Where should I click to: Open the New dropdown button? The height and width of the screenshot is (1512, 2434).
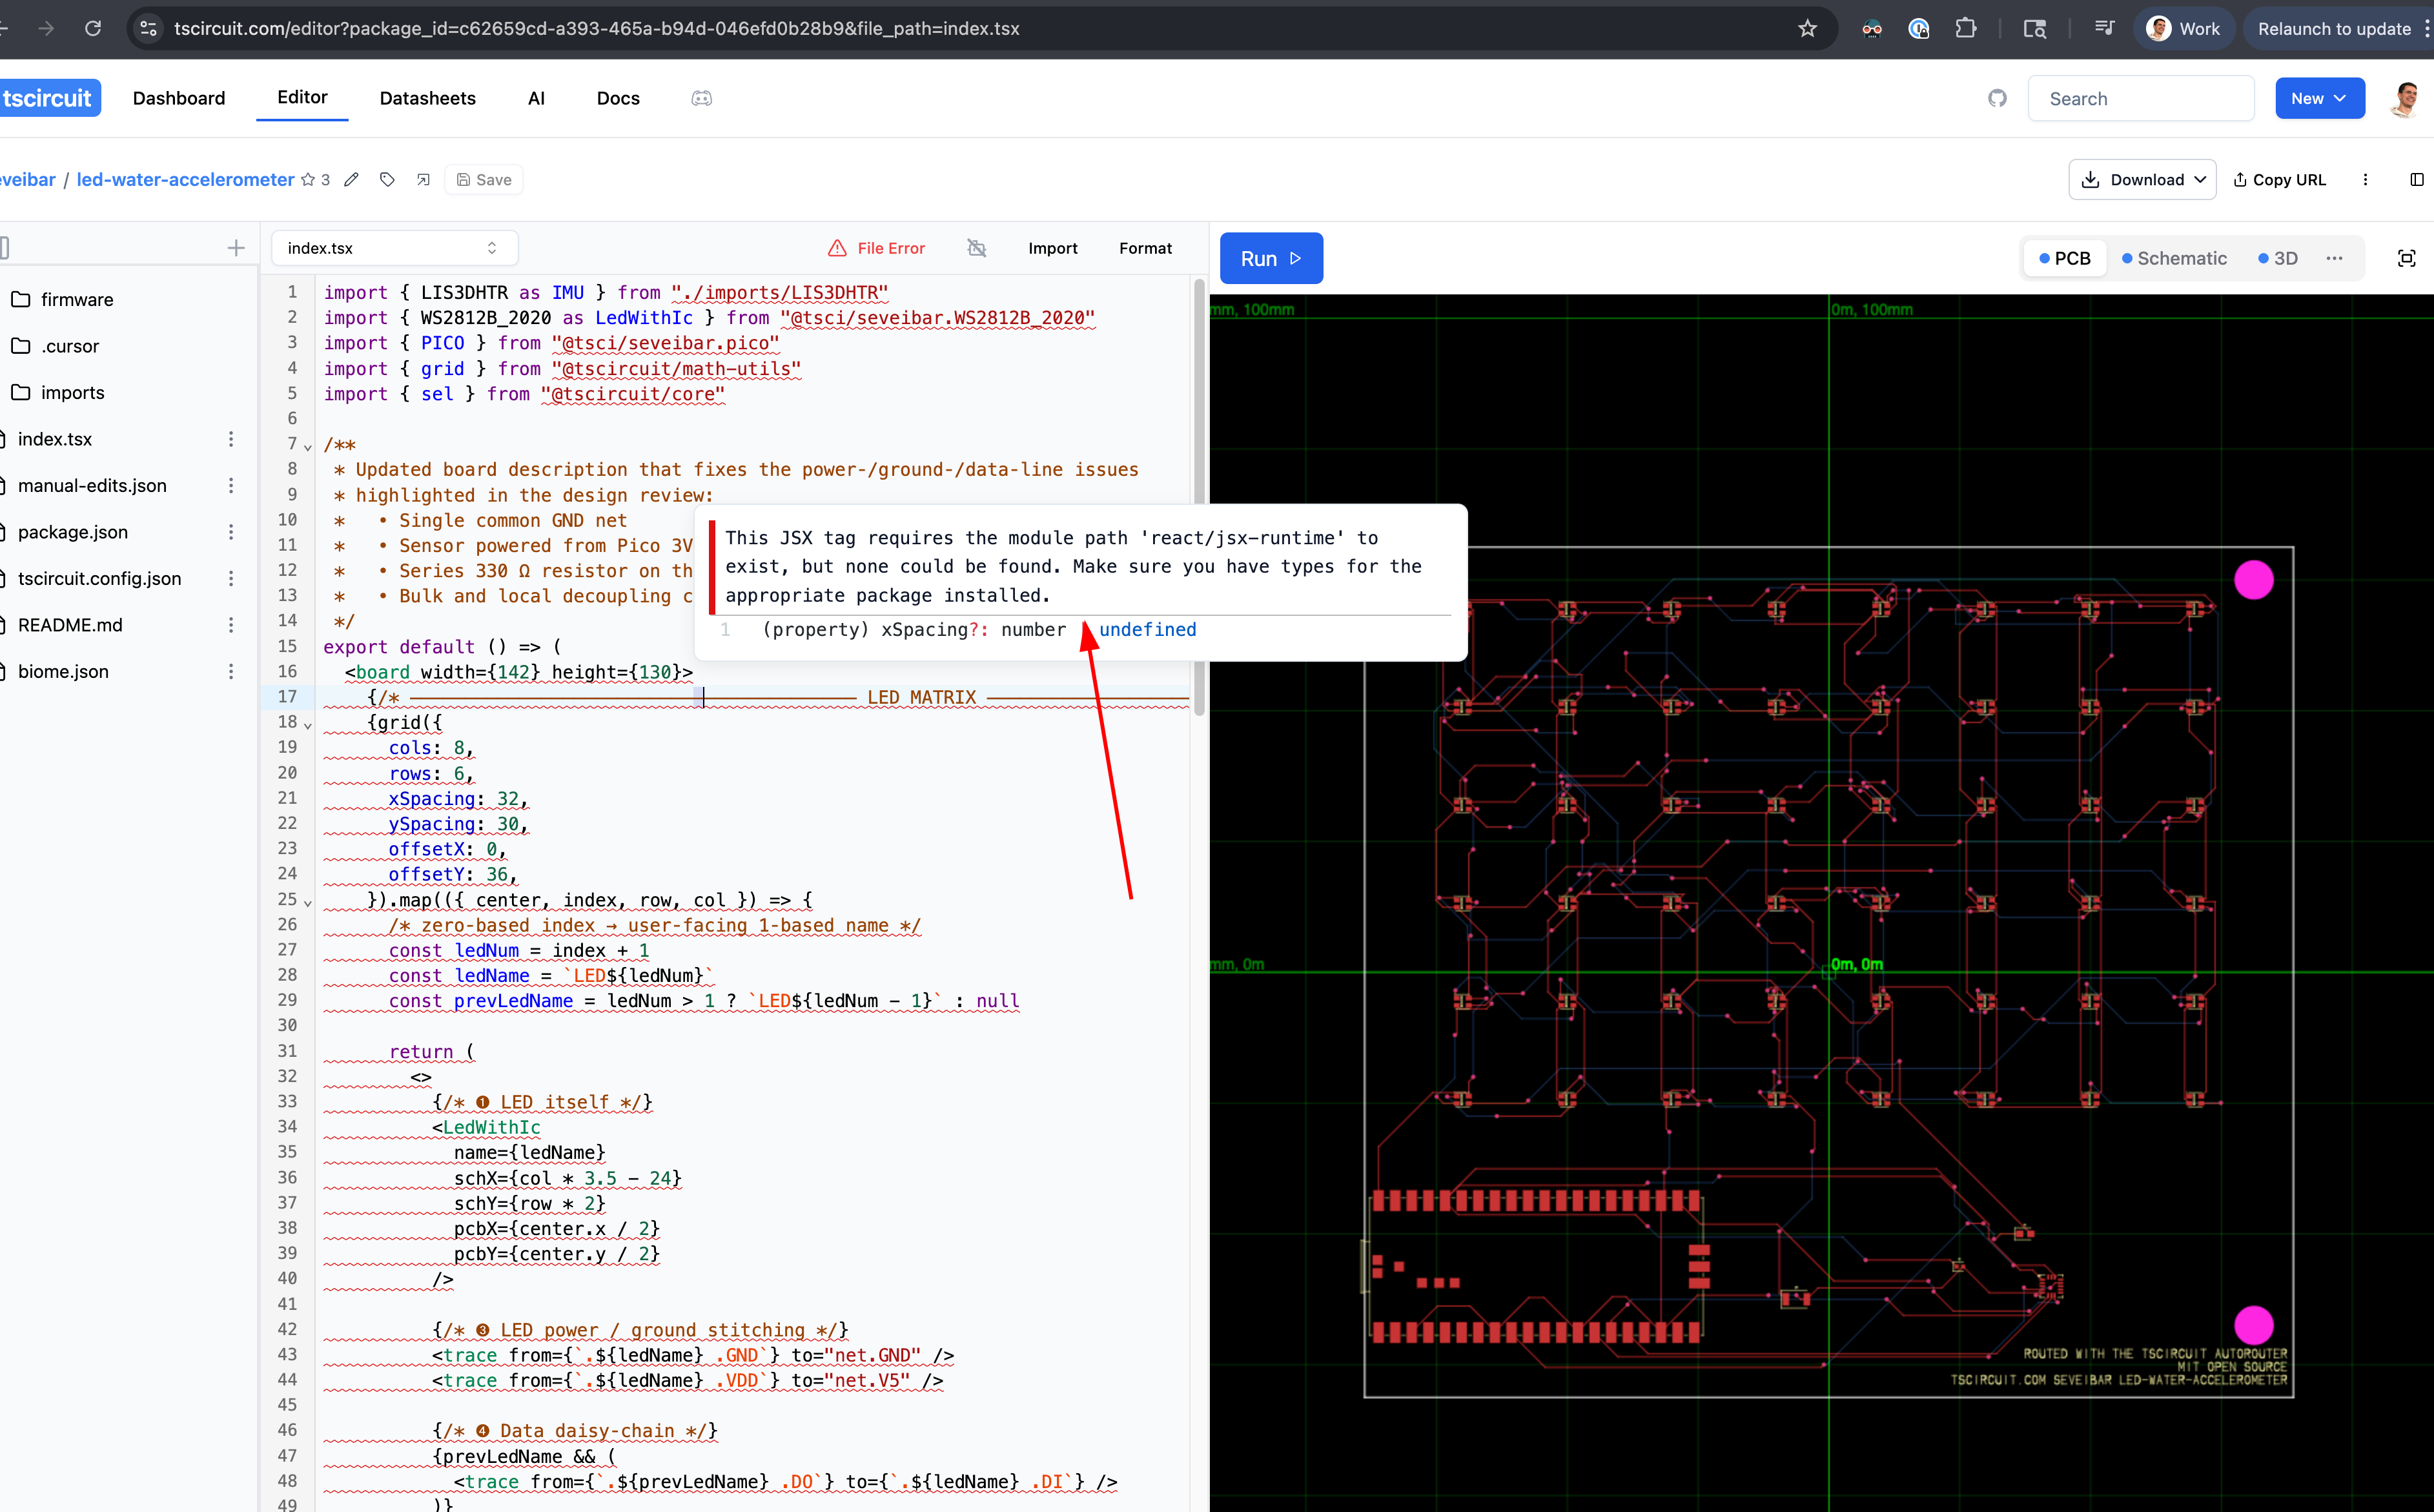click(x=2319, y=98)
